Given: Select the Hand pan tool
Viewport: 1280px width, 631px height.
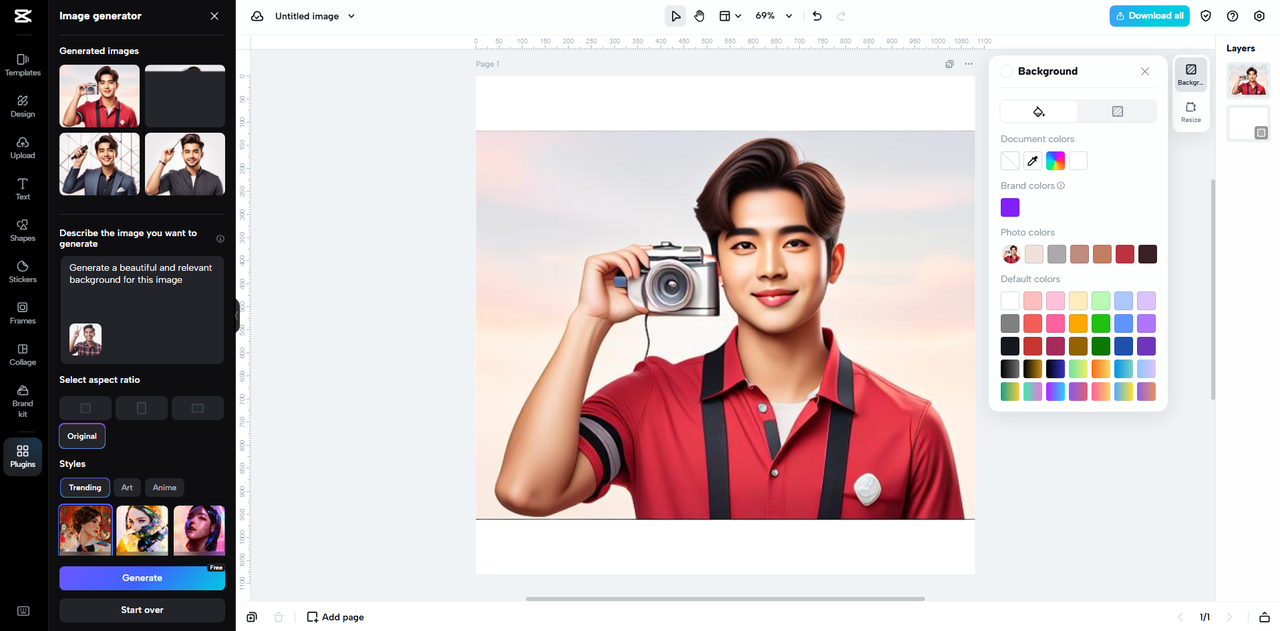Looking at the screenshot, I should 699,16.
